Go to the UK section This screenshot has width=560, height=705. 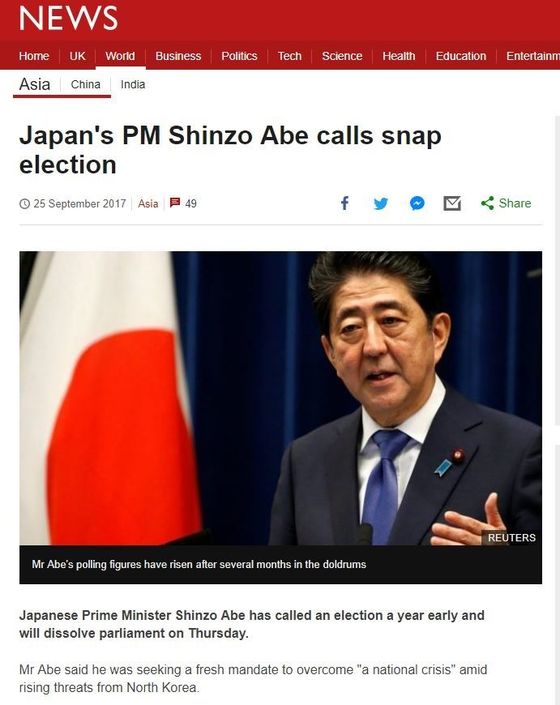[77, 56]
